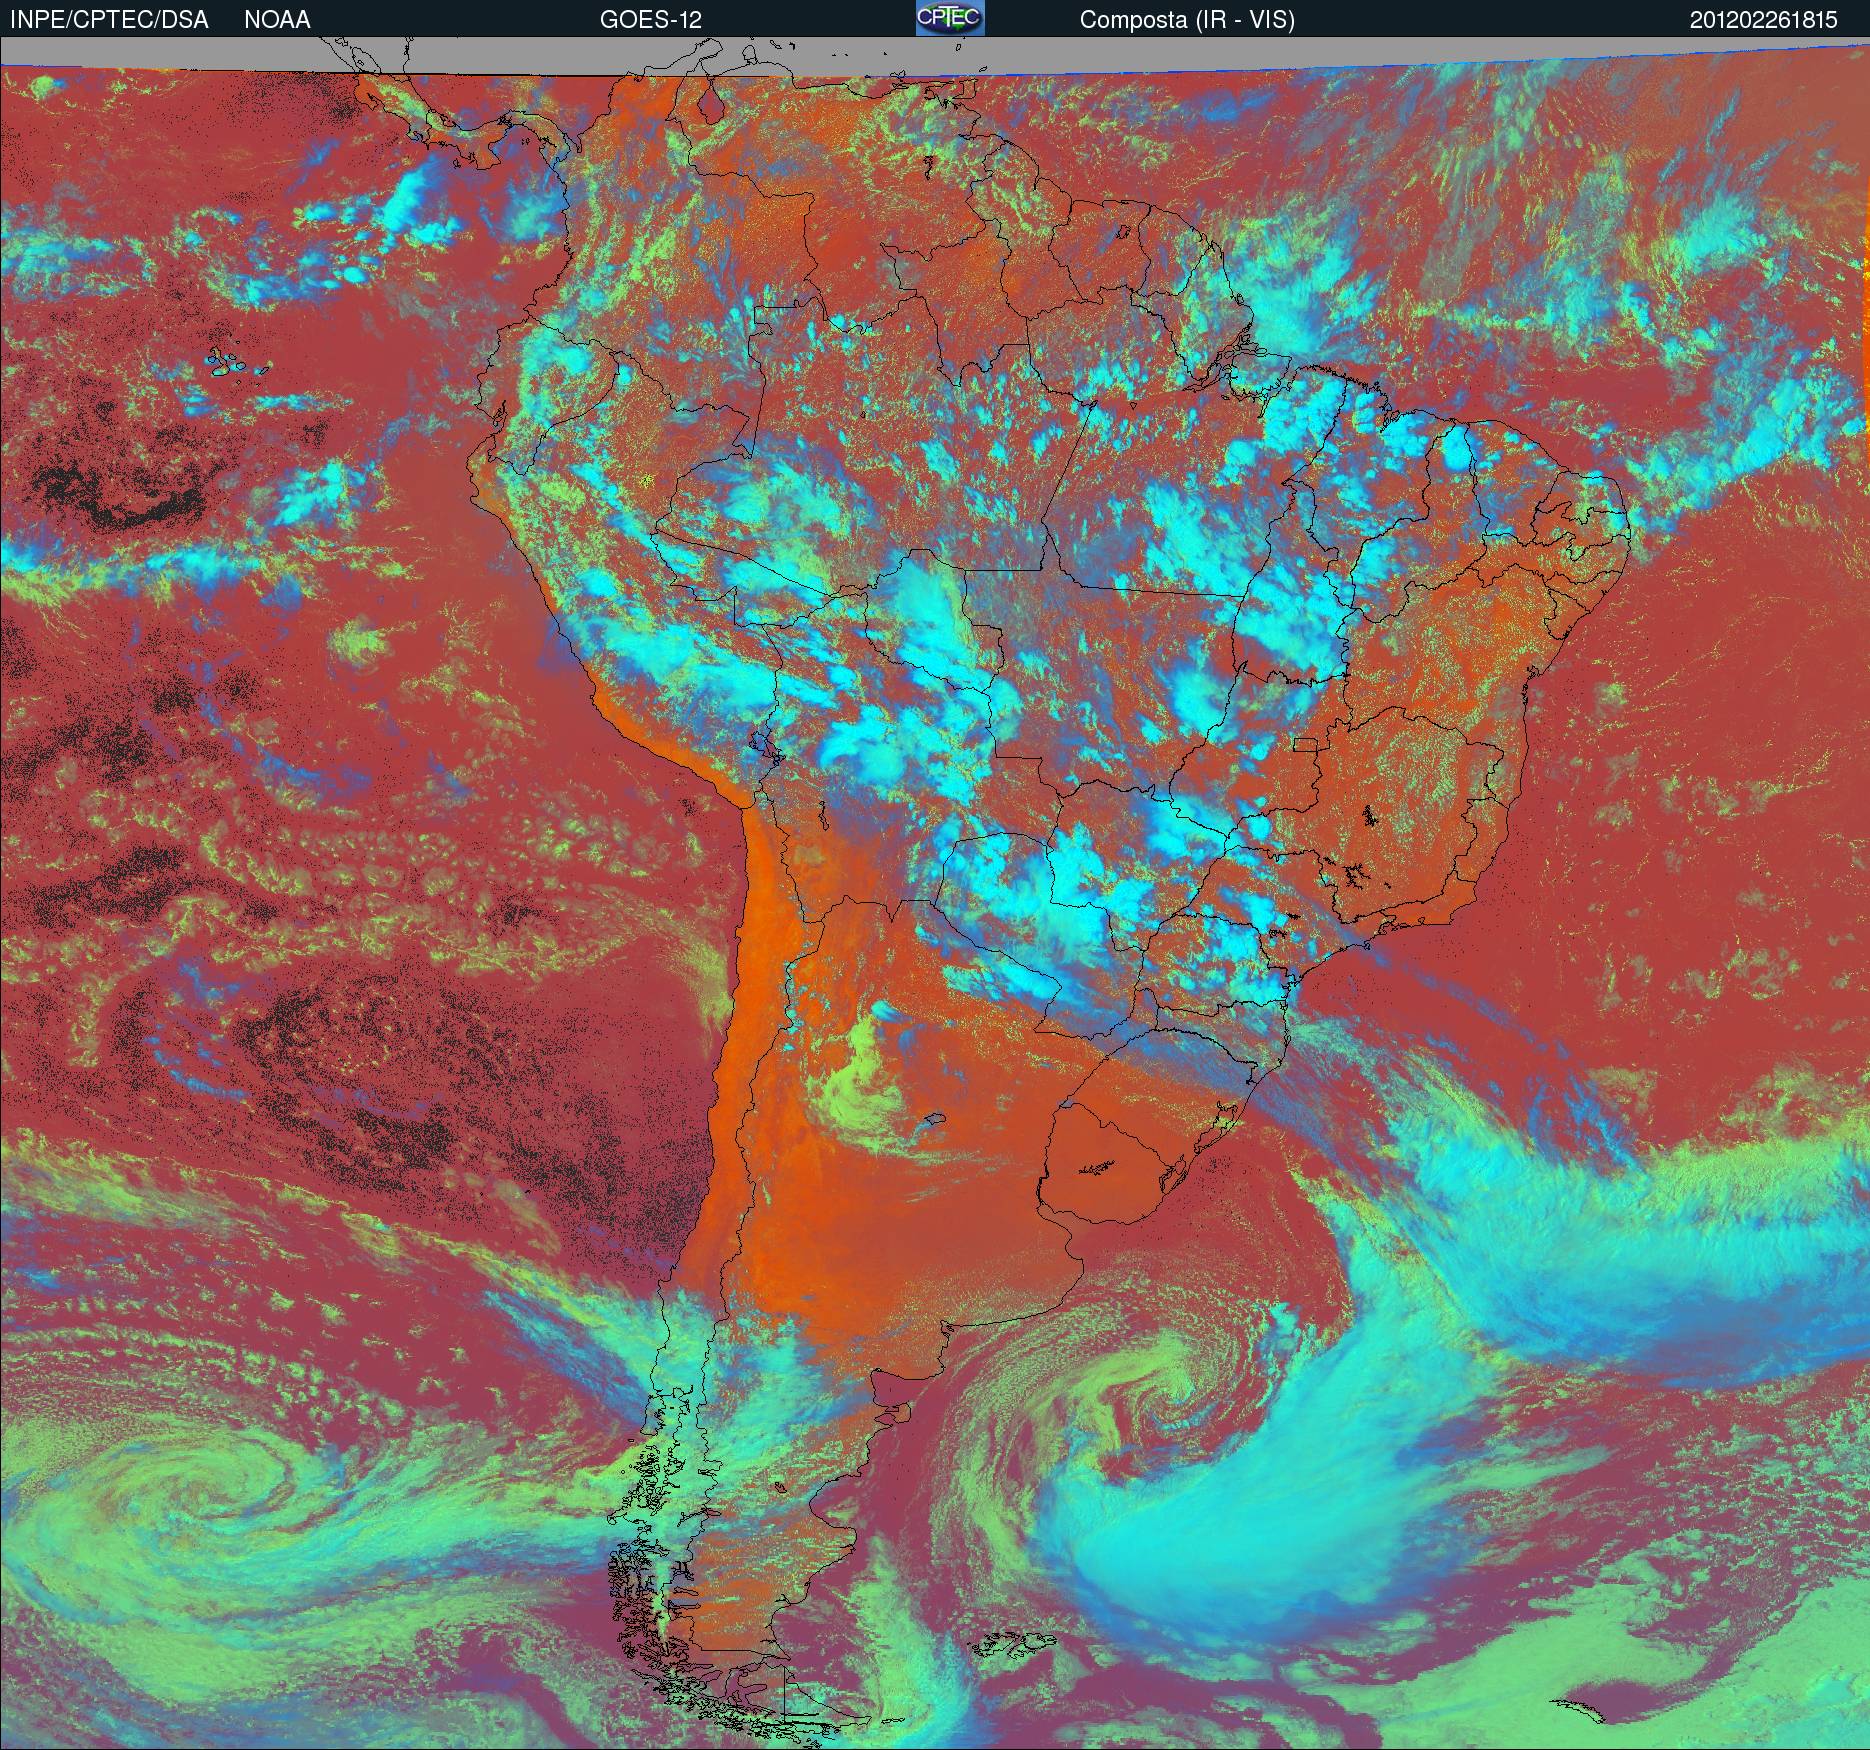This screenshot has width=1870, height=1750.
Task: Click the 201202261815 timestamp
Action: [1764, 20]
